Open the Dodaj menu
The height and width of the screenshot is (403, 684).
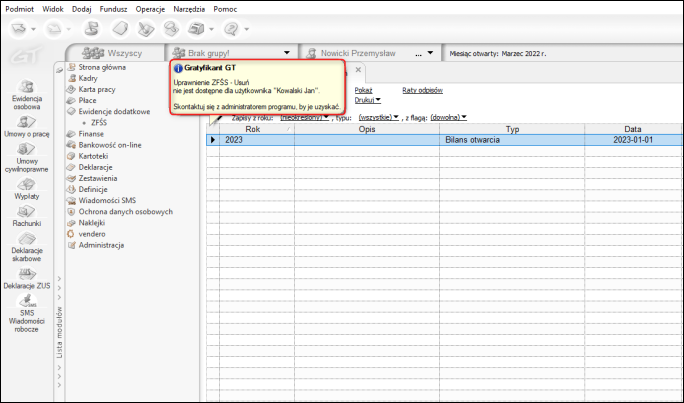[82, 9]
